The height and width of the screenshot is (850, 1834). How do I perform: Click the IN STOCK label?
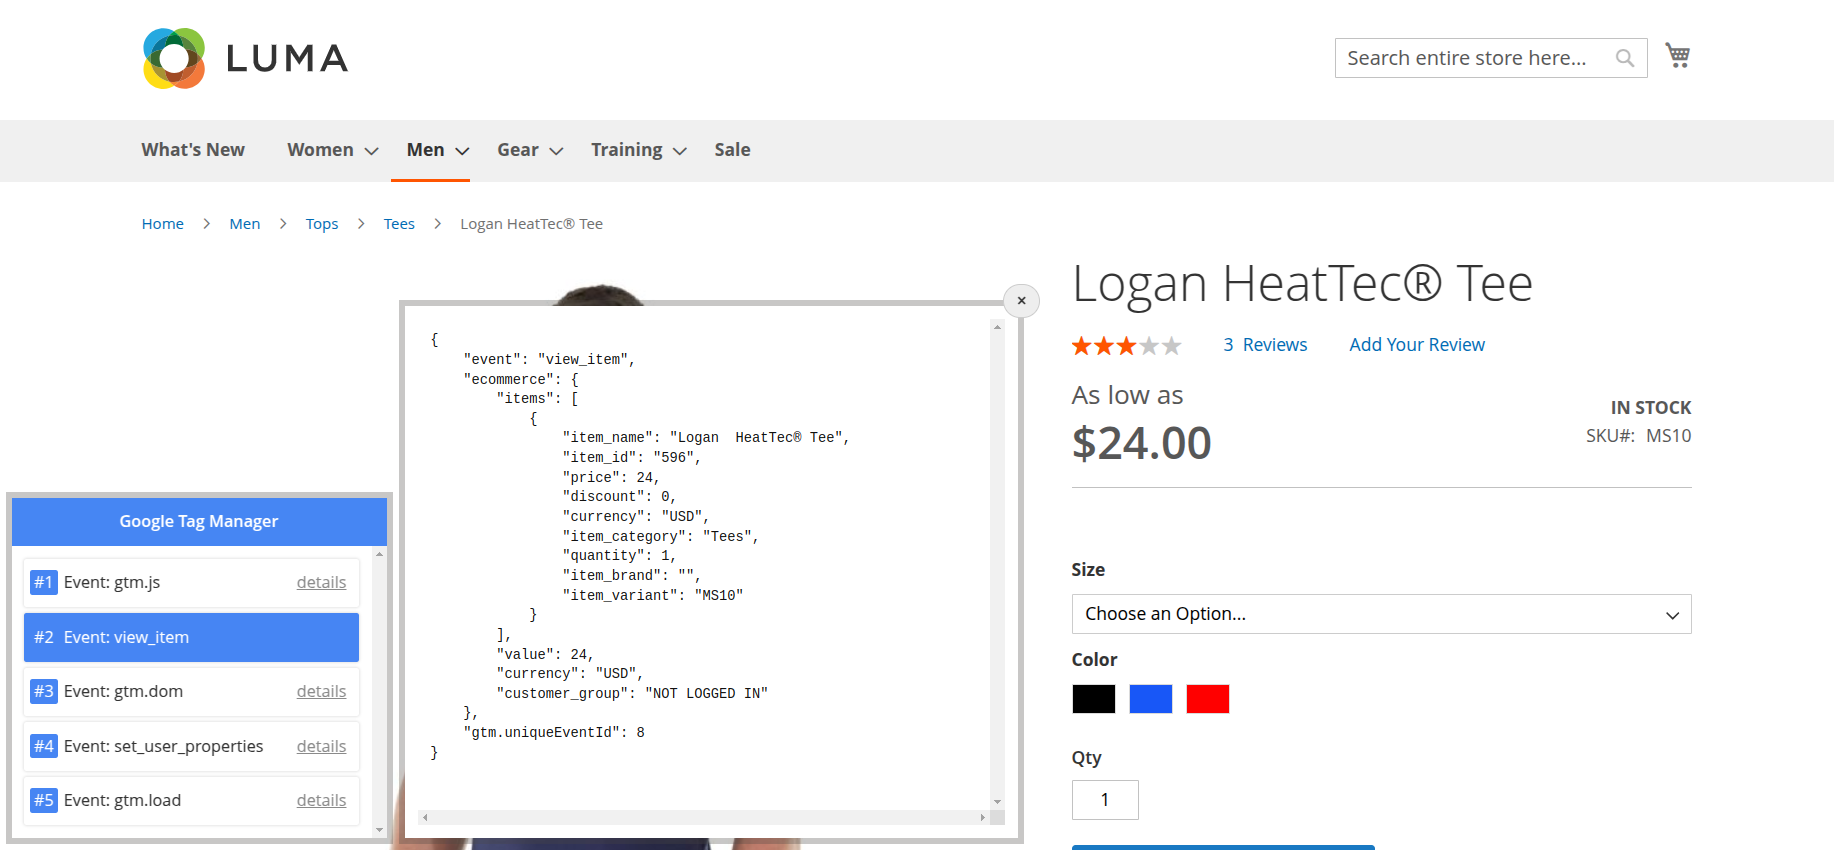[x=1651, y=408]
